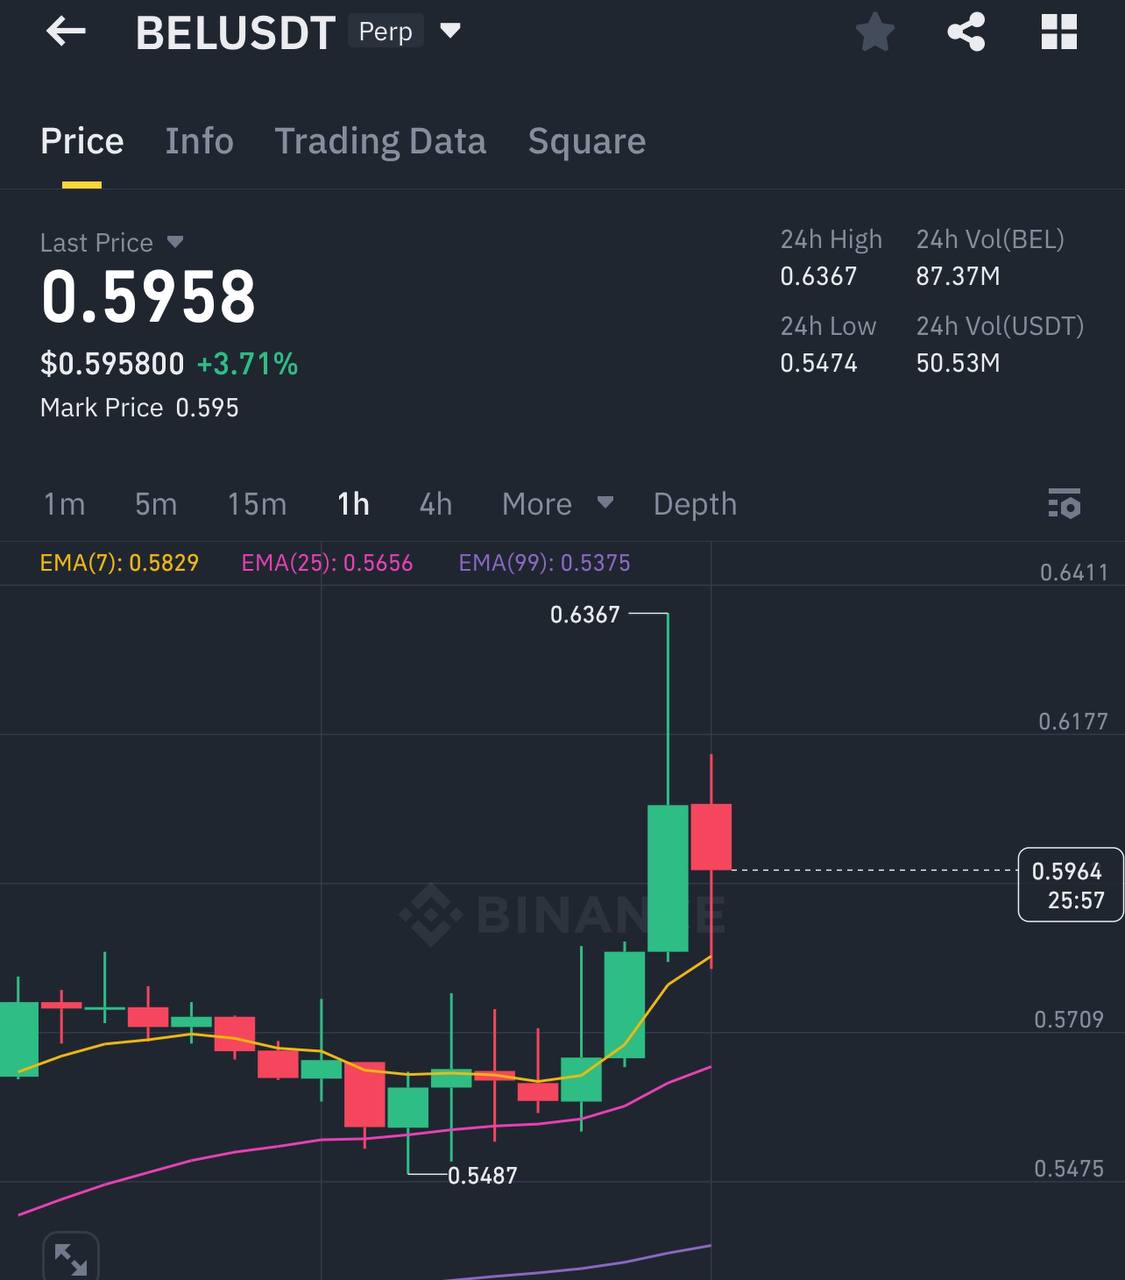Share this BELUSDT chart
The image size is (1125, 1280).
966,32
